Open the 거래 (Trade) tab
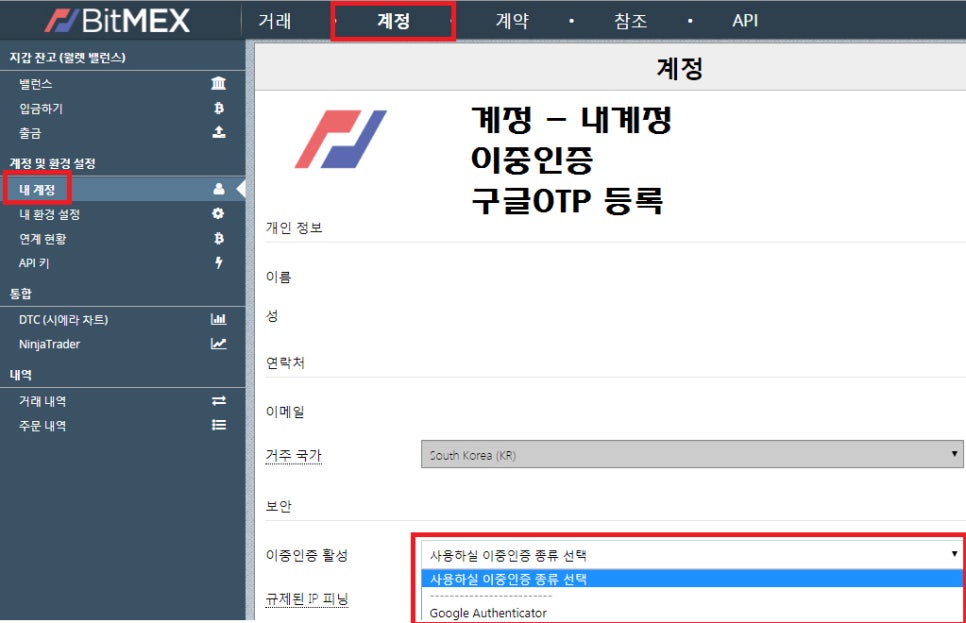 275,21
